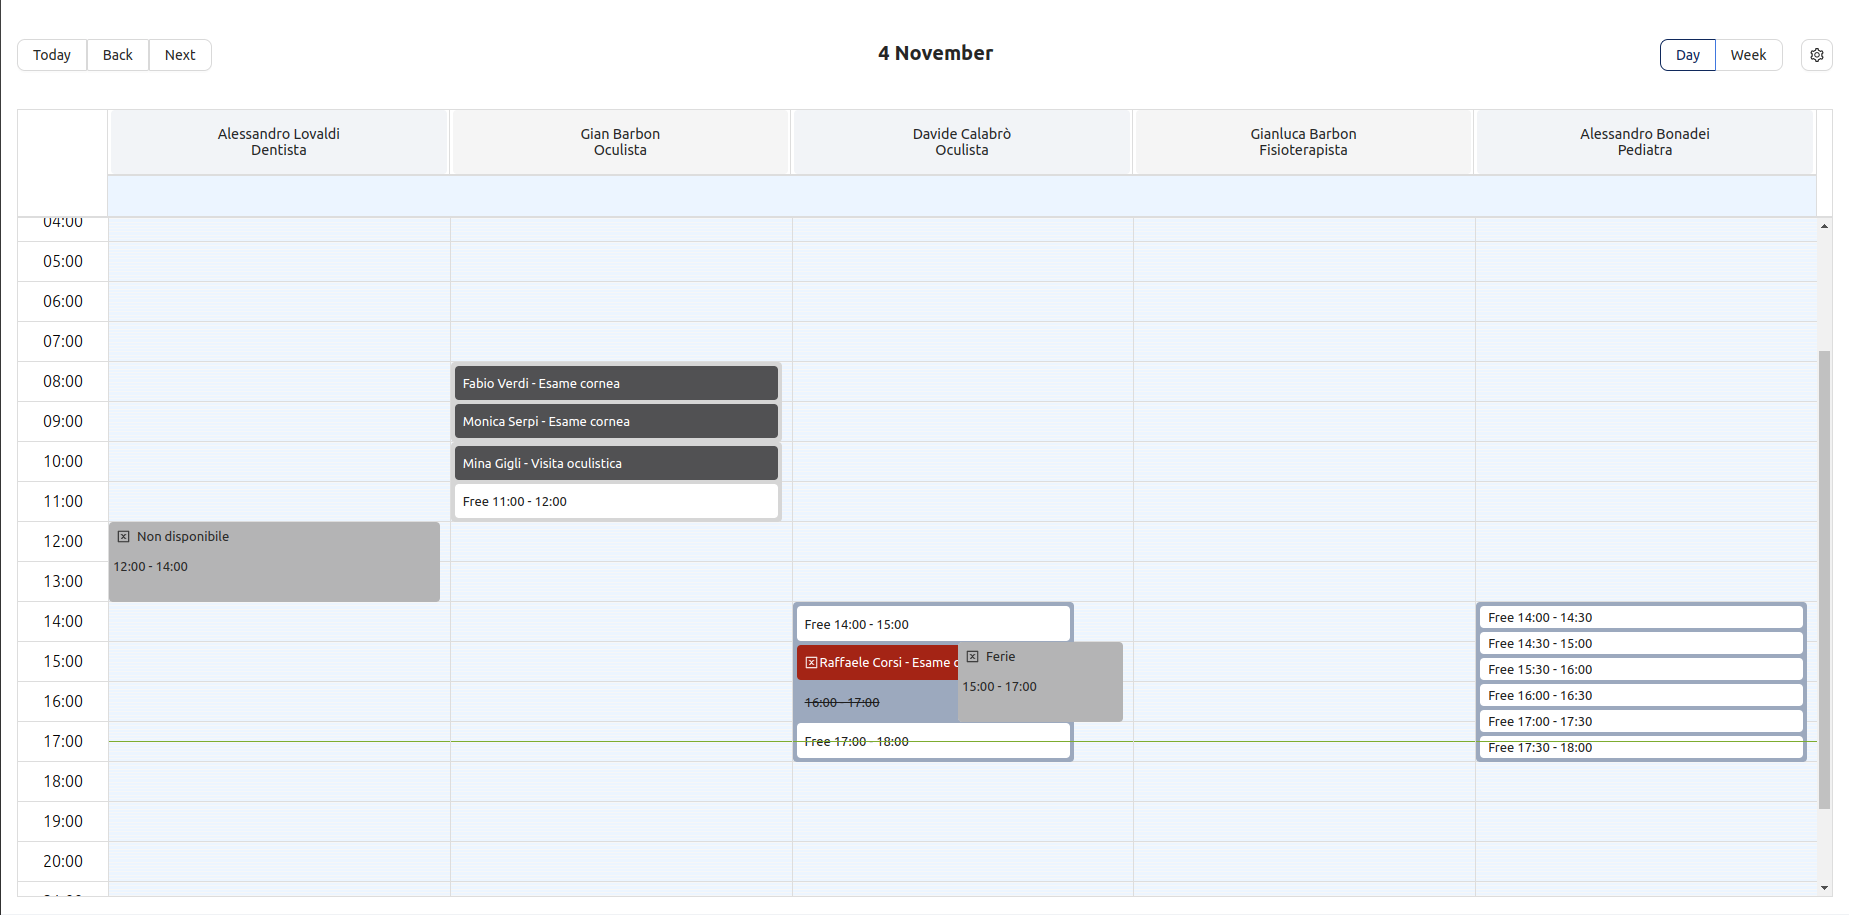Viewport: 1849px width, 915px height.
Task: Open the settings gear icon
Action: [1816, 55]
